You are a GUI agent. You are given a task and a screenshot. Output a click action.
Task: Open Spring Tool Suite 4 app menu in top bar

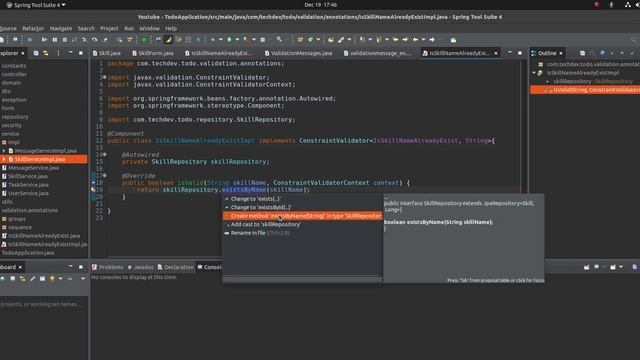coord(36,5)
